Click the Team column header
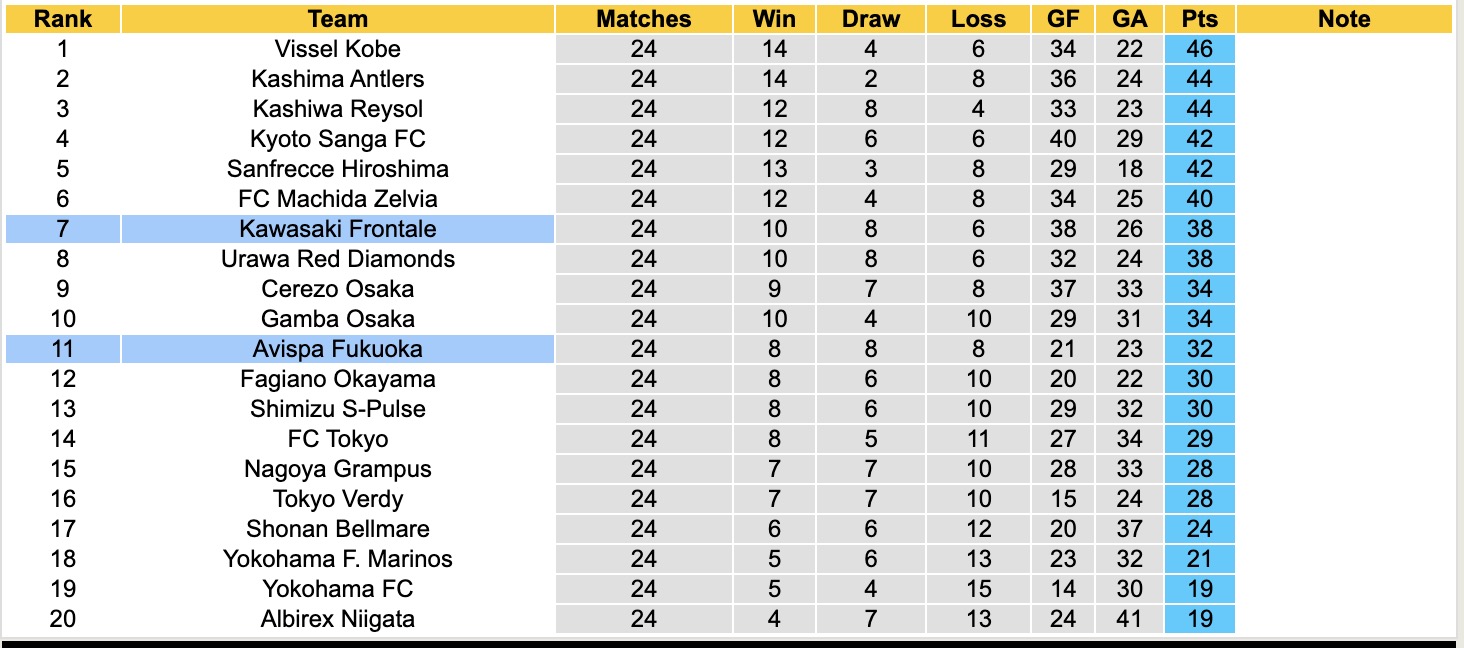This screenshot has height=648, width=1464. (x=338, y=19)
